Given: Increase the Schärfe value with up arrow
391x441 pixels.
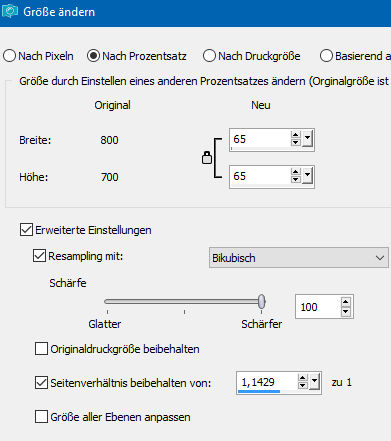Looking at the screenshot, I should coord(346,302).
